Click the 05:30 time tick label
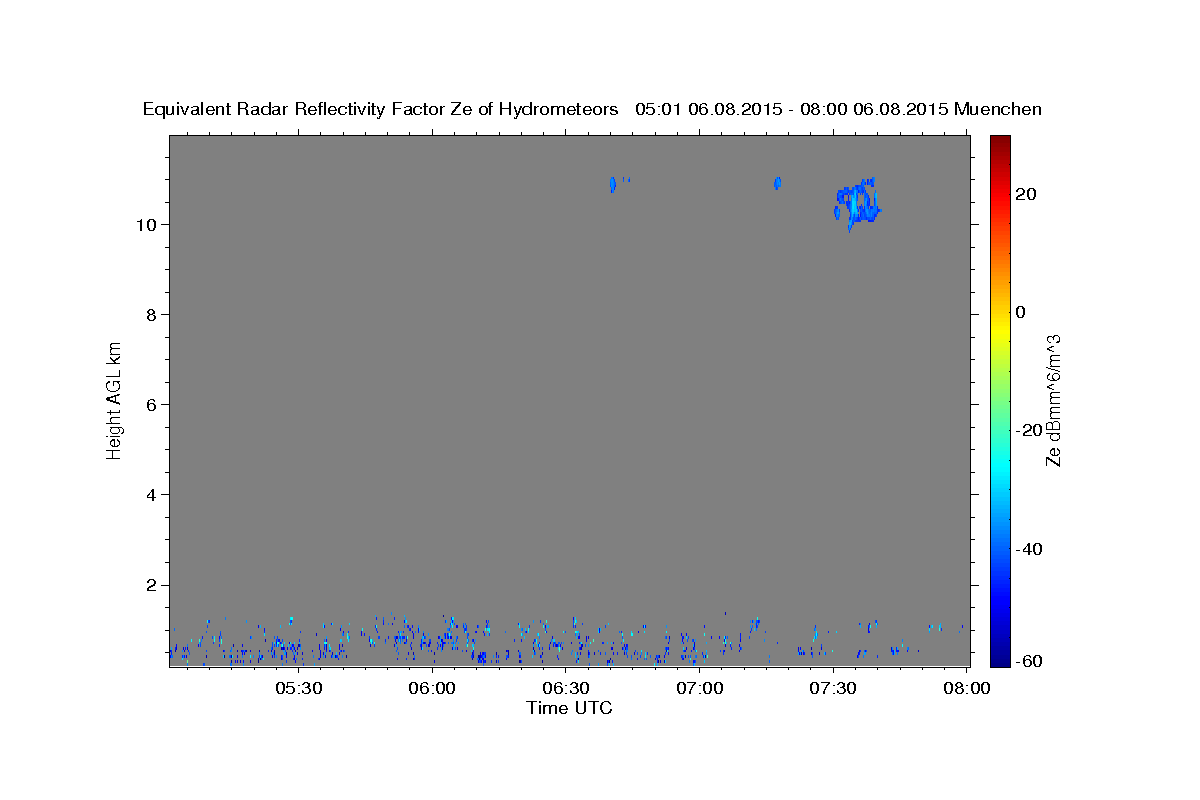 (x=298, y=689)
